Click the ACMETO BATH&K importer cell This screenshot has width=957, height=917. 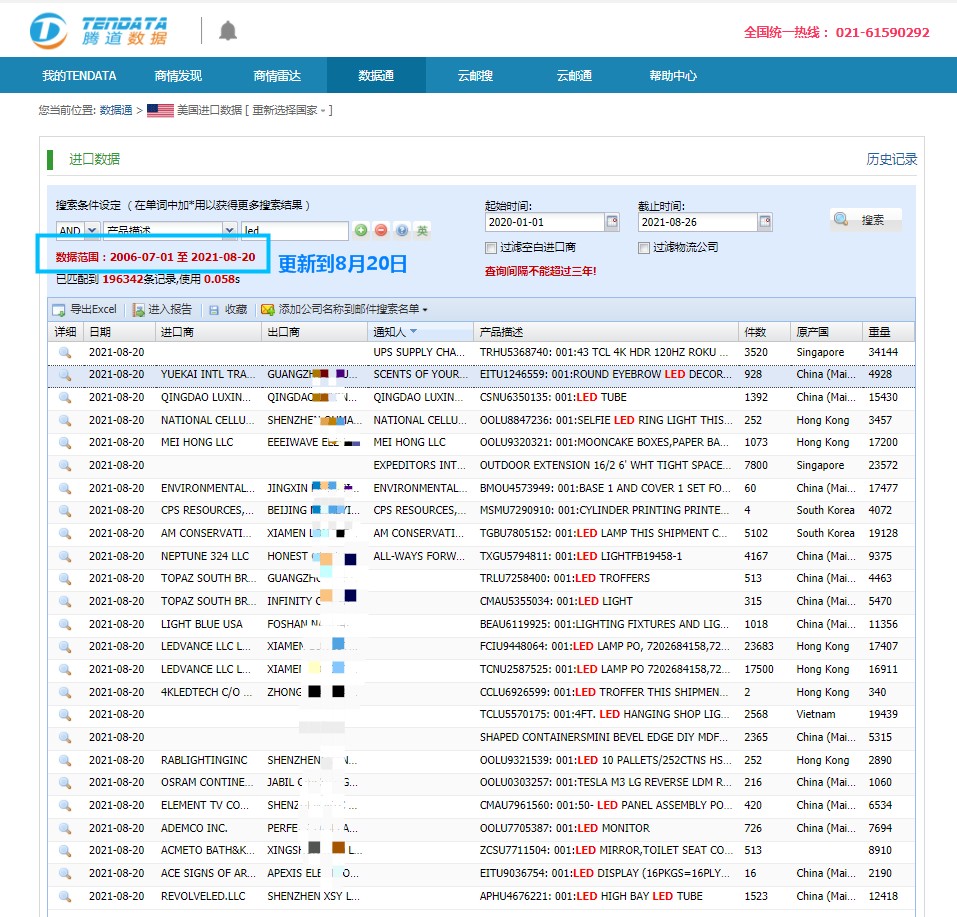tap(208, 851)
